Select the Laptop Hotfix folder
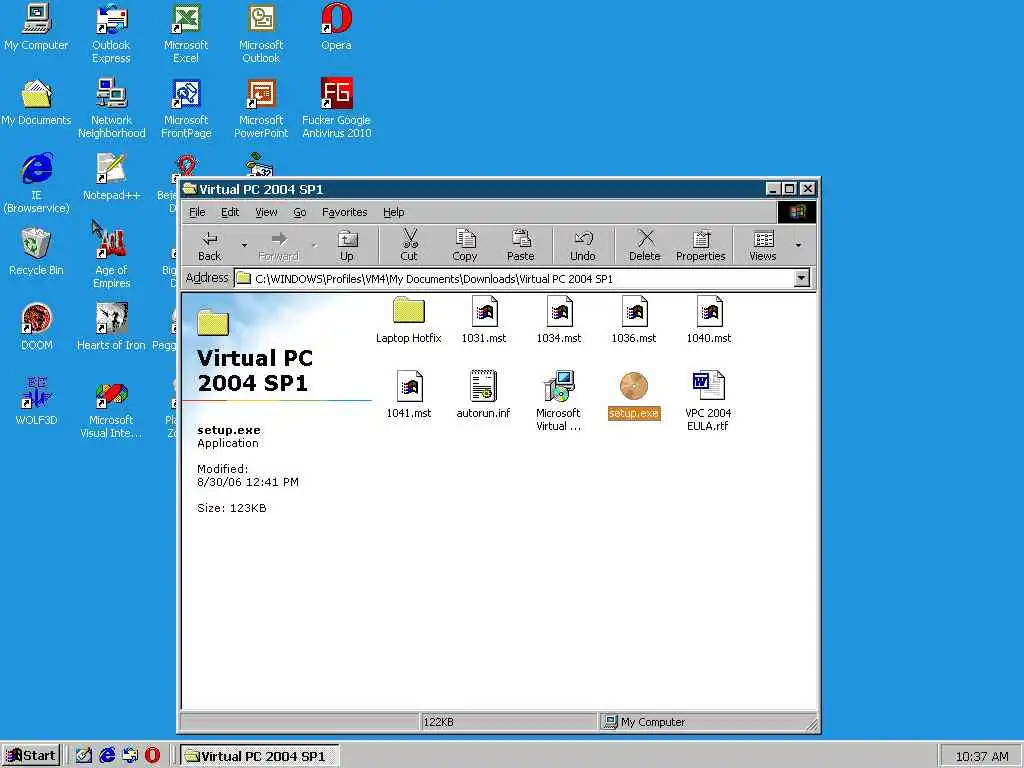 click(x=409, y=319)
